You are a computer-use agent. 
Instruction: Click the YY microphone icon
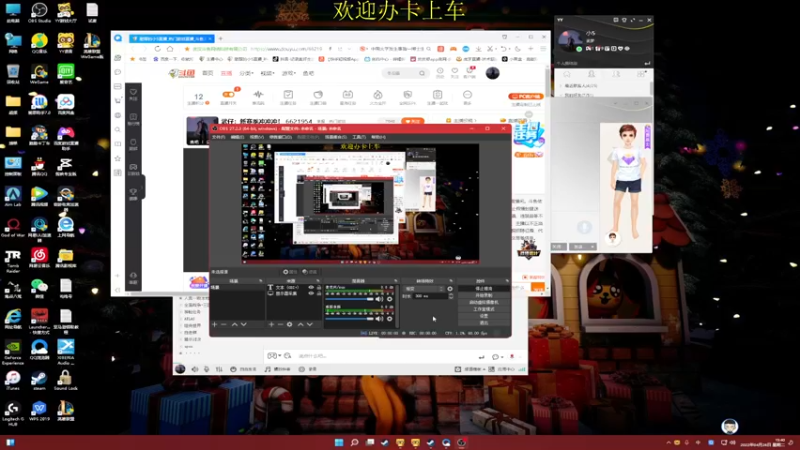tap(207, 369)
